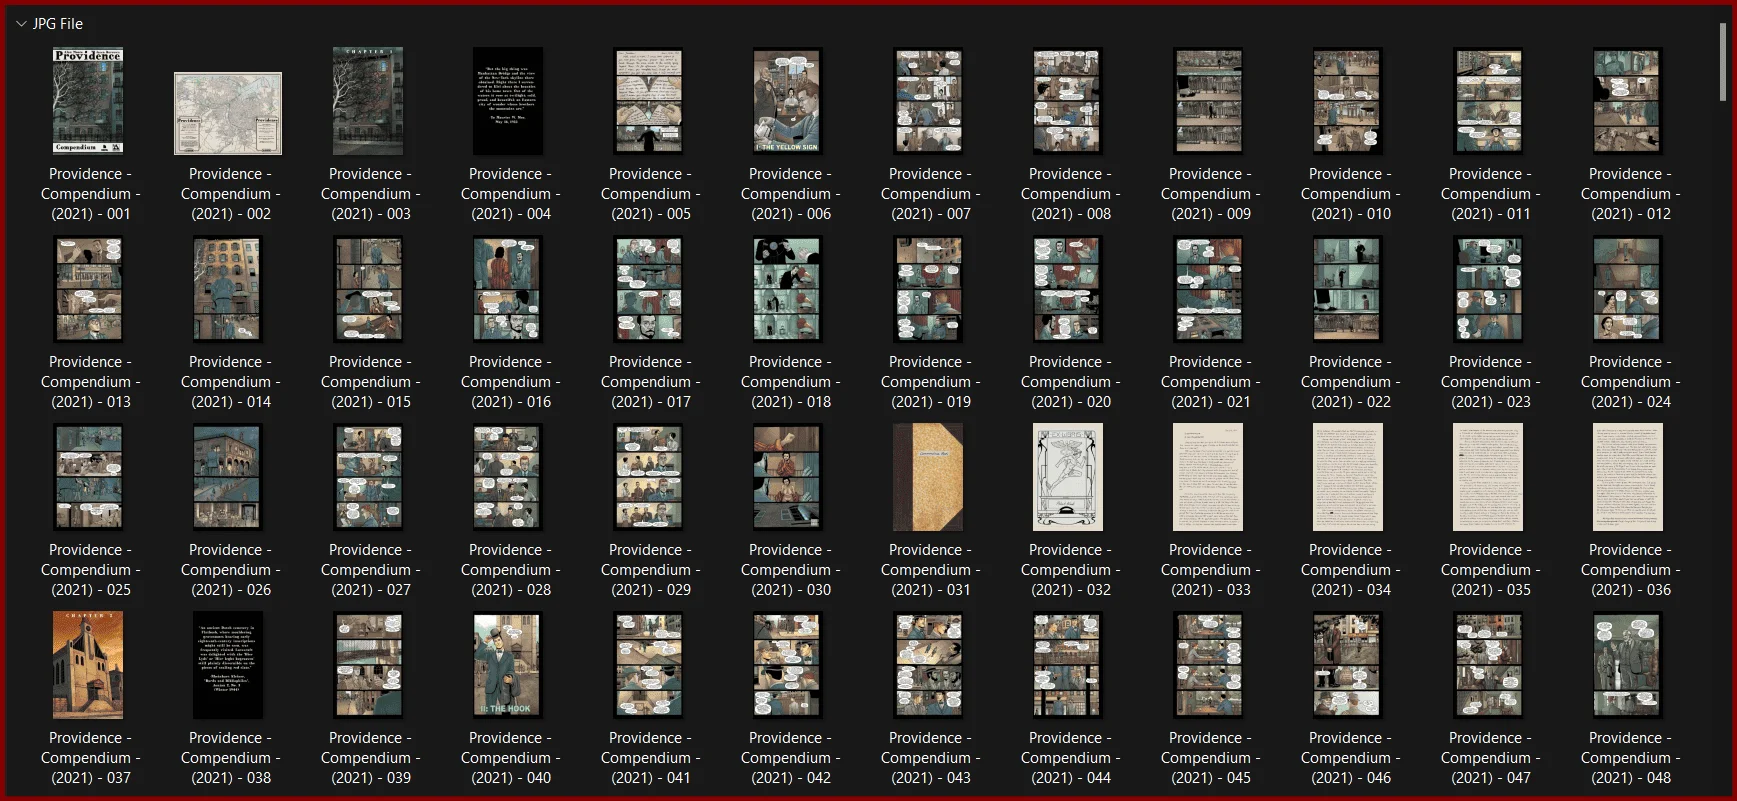Select handwritten page thumbnail 036
This screenshot has width=1737, height=801.
pos(1628,477)
